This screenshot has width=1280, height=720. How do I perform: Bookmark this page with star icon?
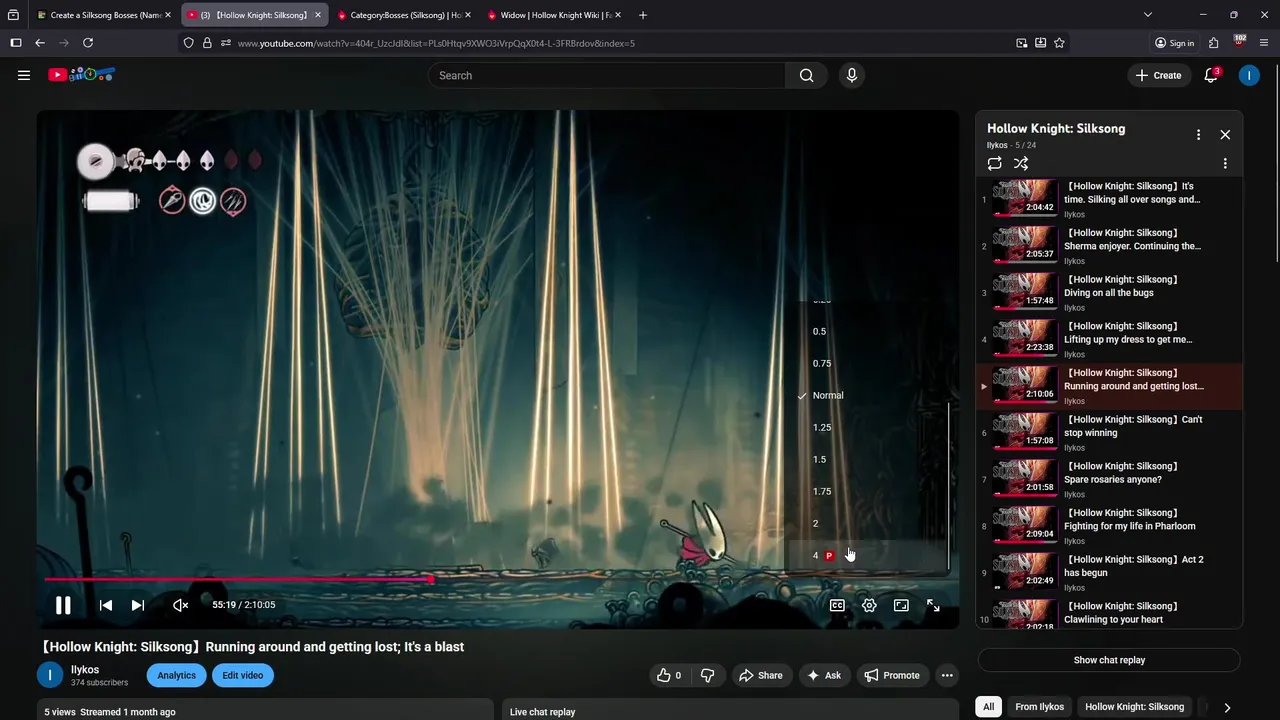point(1059,43)
